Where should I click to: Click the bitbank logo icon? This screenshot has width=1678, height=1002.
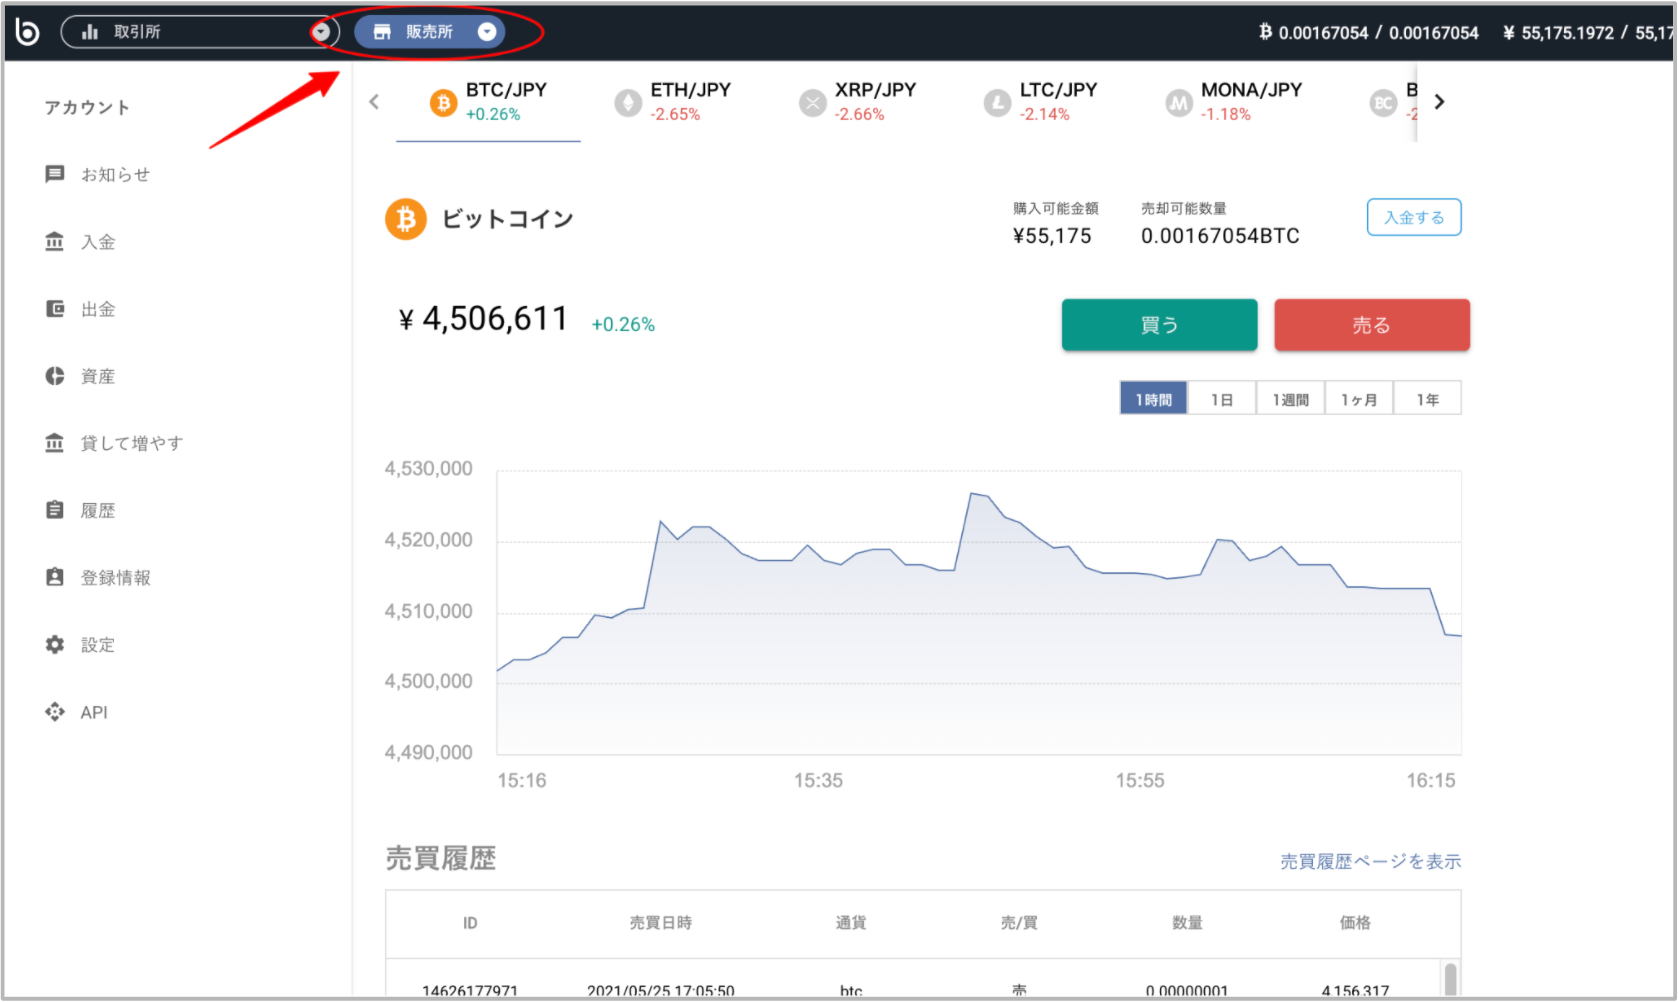pyautogui.click(x=27, y=32)
